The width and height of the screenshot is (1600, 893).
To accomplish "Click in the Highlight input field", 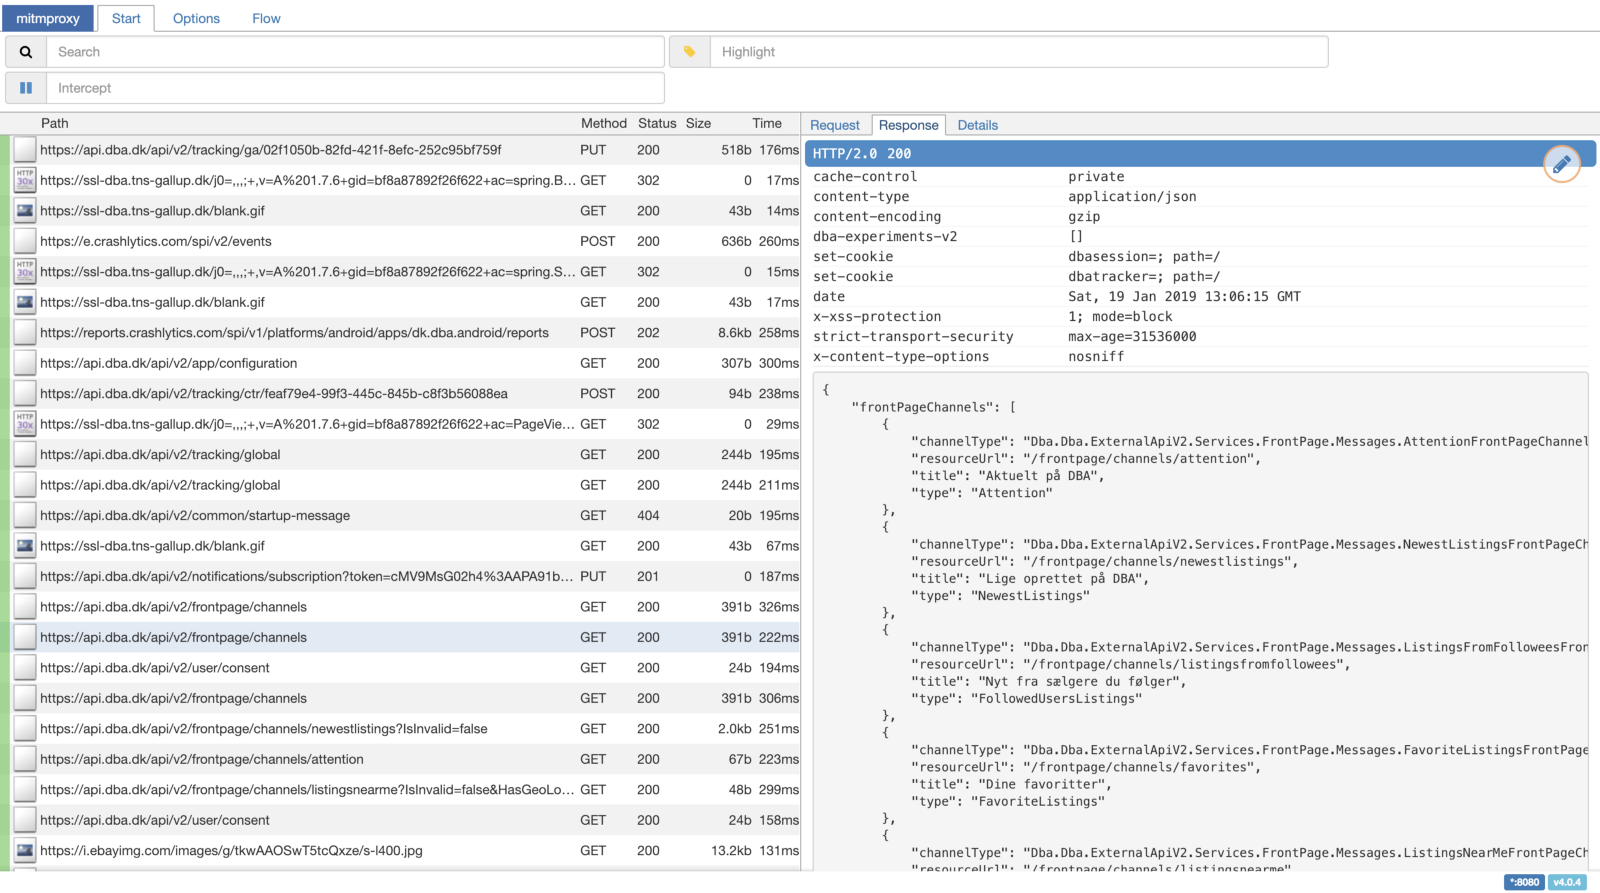I will coord(1018,52).
